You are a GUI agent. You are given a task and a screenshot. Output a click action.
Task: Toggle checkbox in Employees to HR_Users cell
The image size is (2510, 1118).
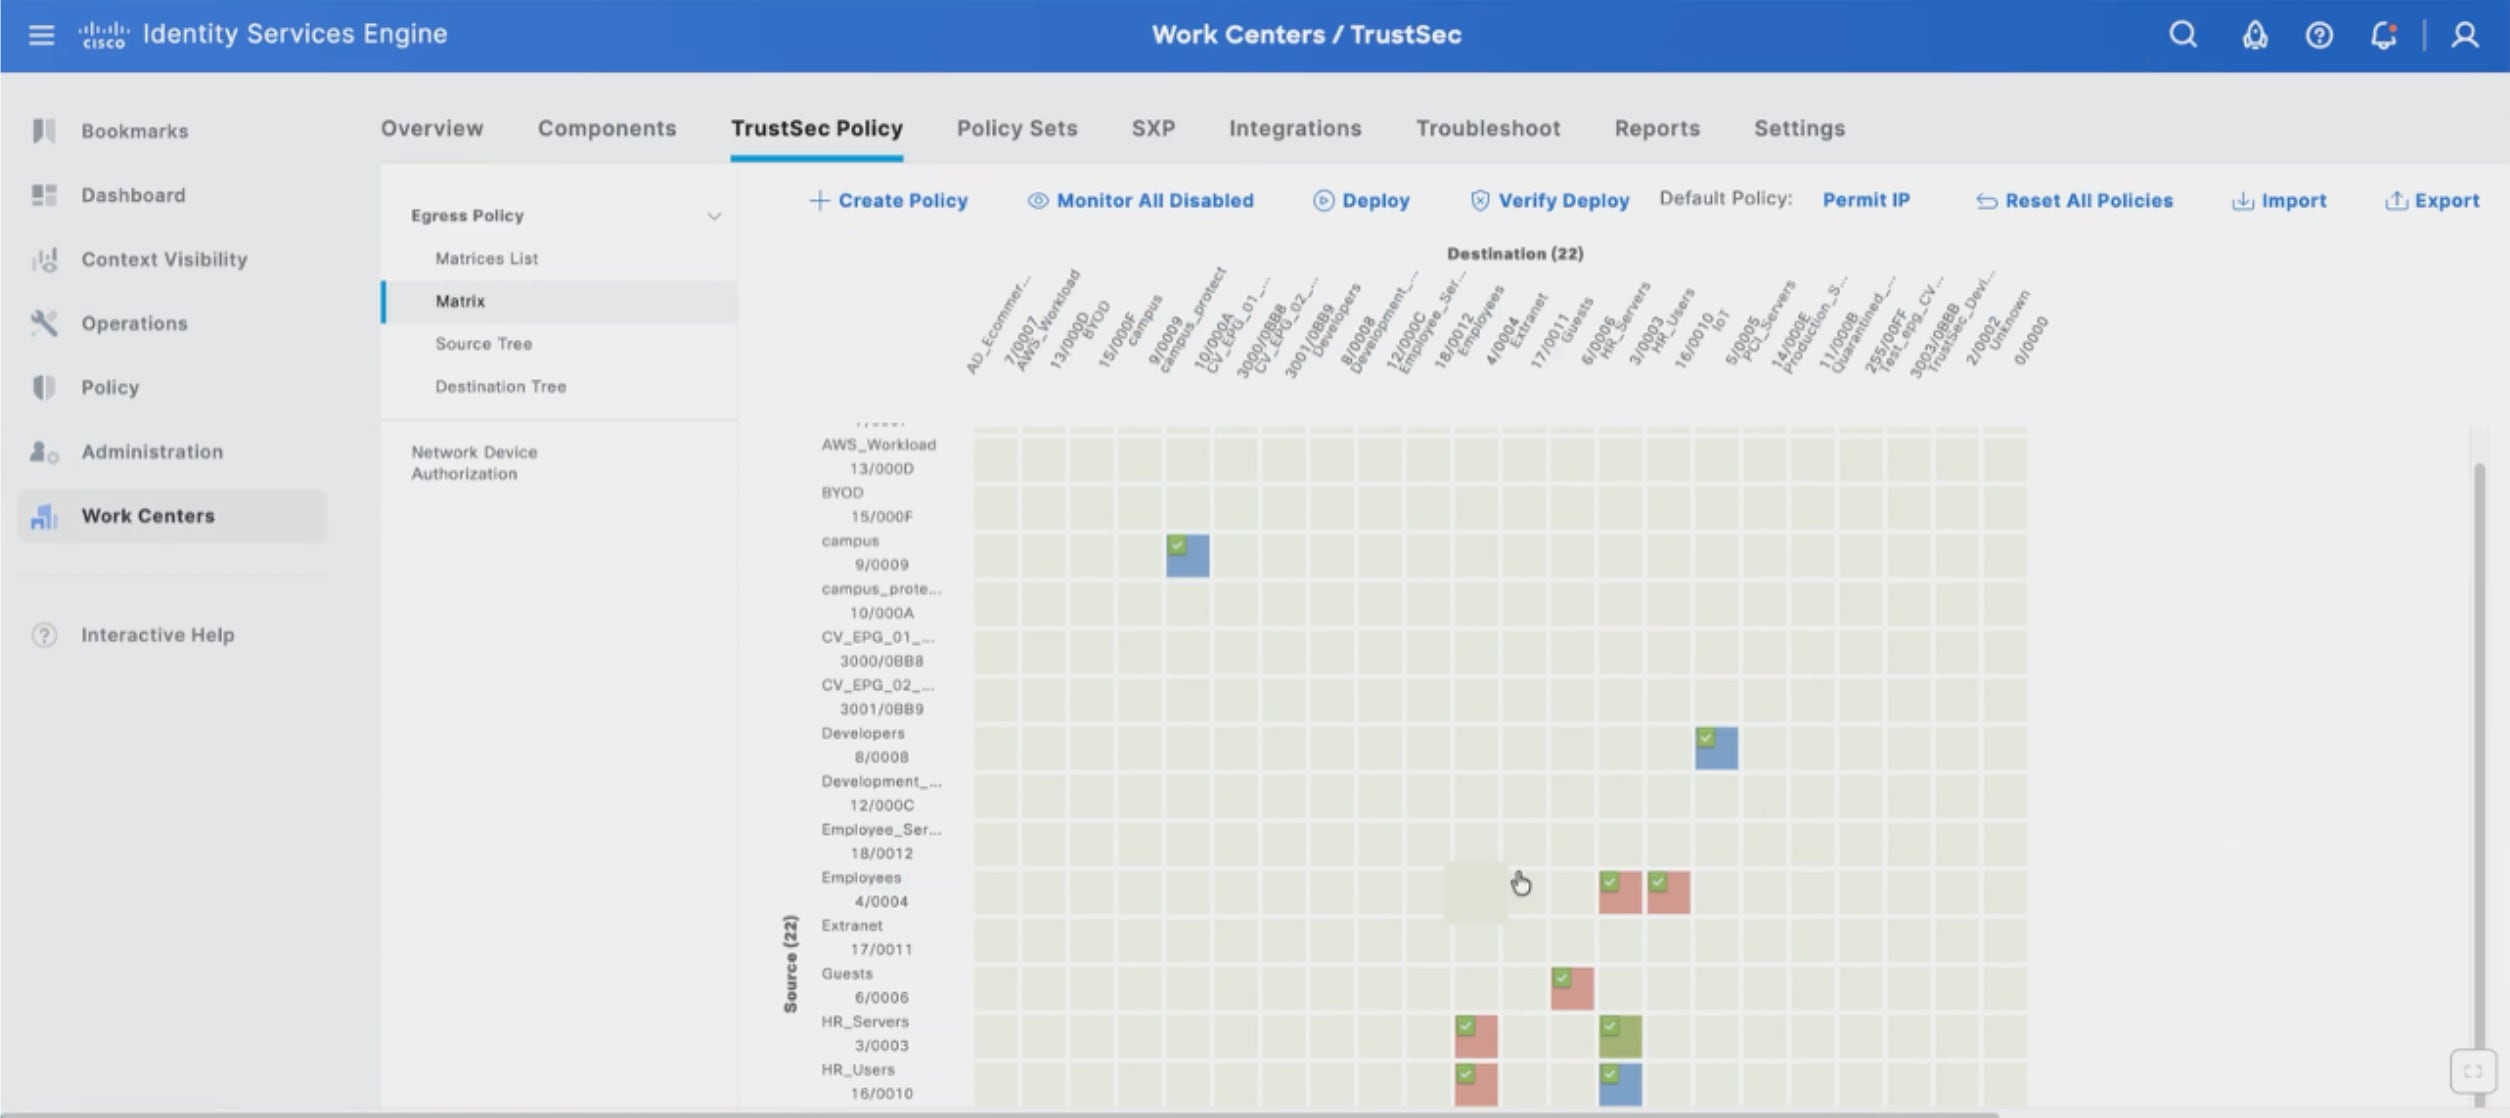[1658, 882]
